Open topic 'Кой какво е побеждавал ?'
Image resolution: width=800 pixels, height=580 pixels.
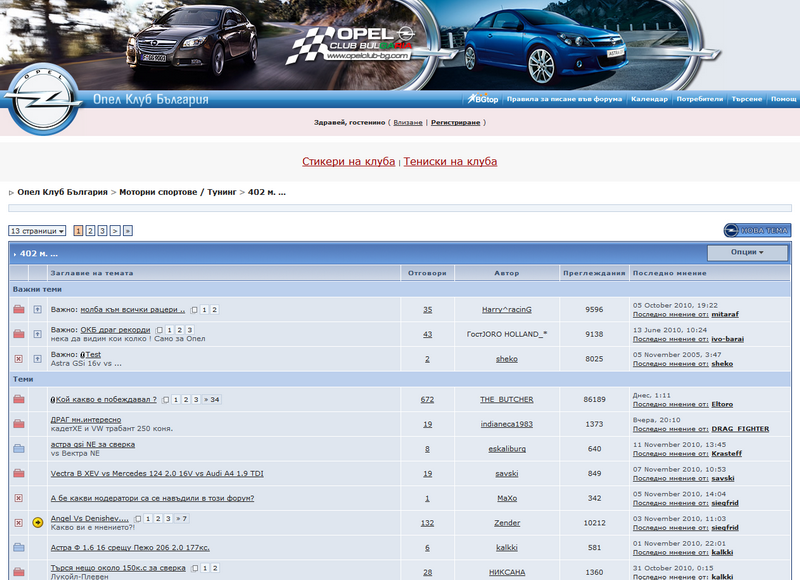click(x=106, y=399)
